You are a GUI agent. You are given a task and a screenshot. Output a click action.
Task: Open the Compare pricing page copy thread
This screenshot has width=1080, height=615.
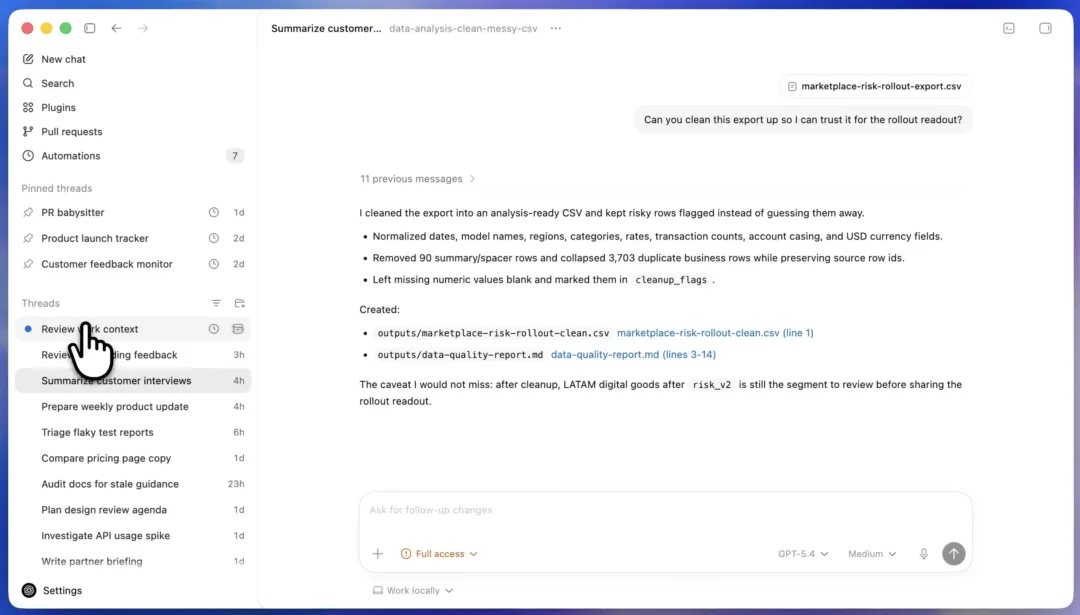(133, 458)
